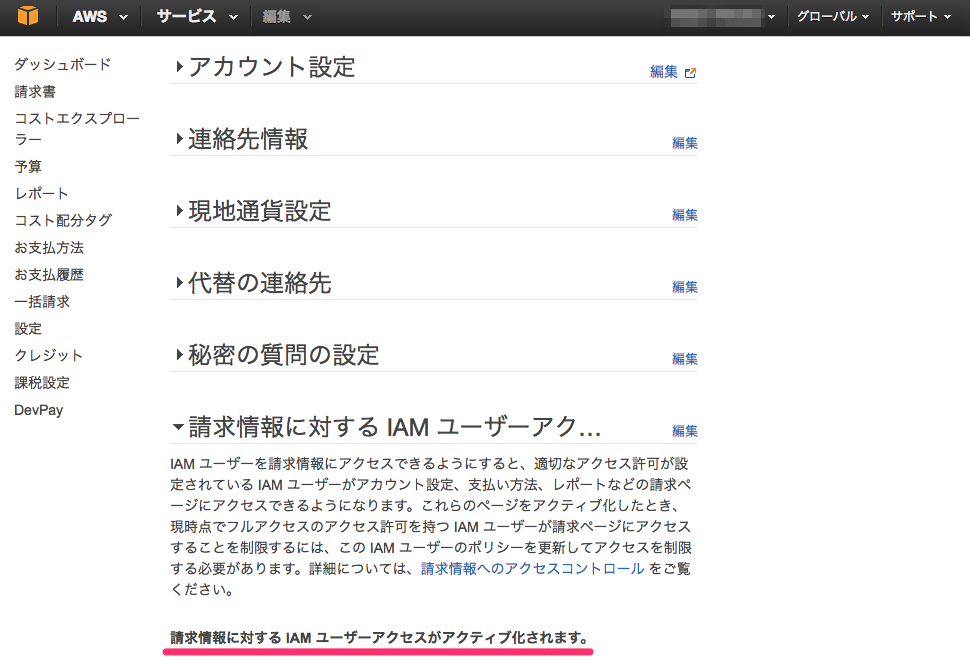Expand the 秘密の質問の設定 section

[x=278, y=354]
